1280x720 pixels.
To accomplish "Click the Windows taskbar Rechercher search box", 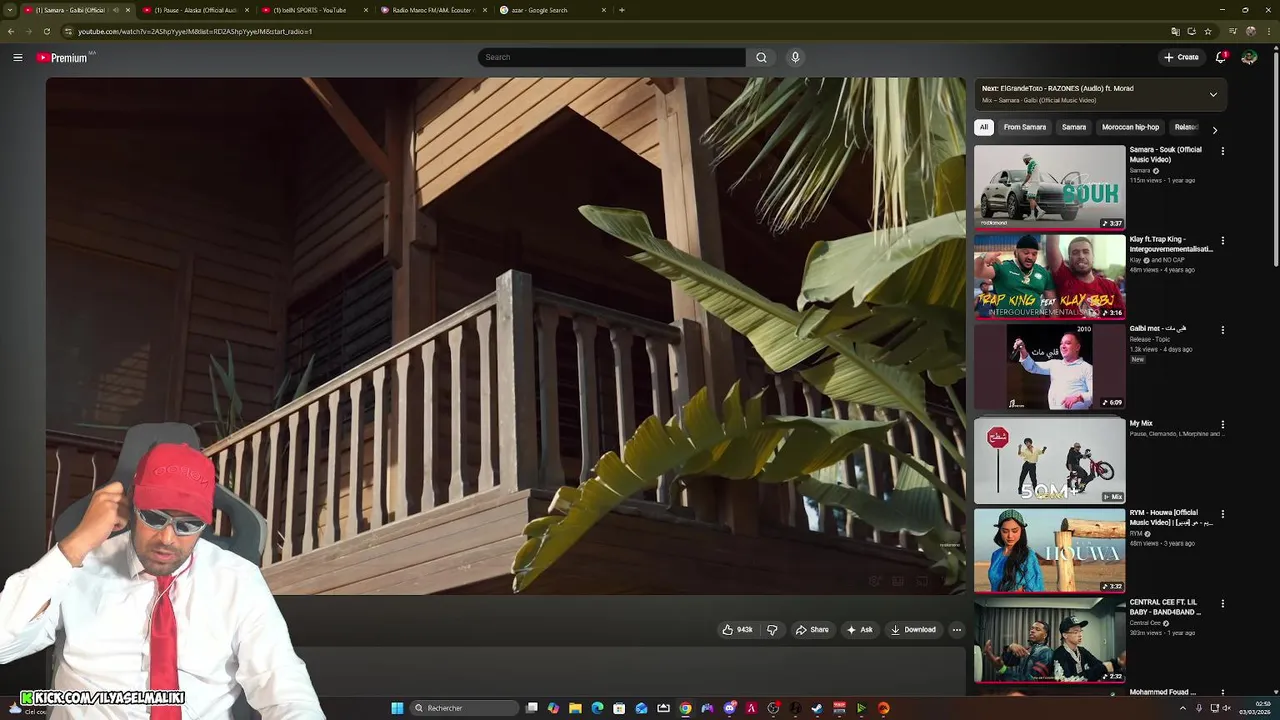I will pos(465,708).
